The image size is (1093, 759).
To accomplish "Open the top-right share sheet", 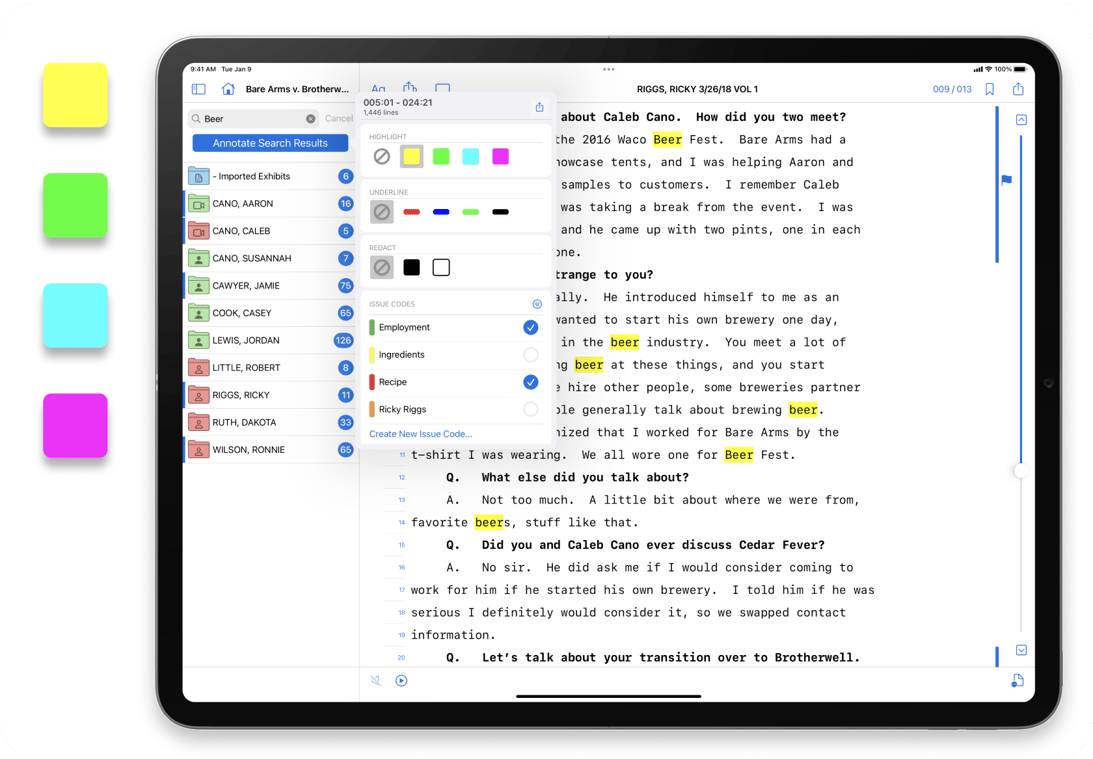I will [x=1018, y=89].
